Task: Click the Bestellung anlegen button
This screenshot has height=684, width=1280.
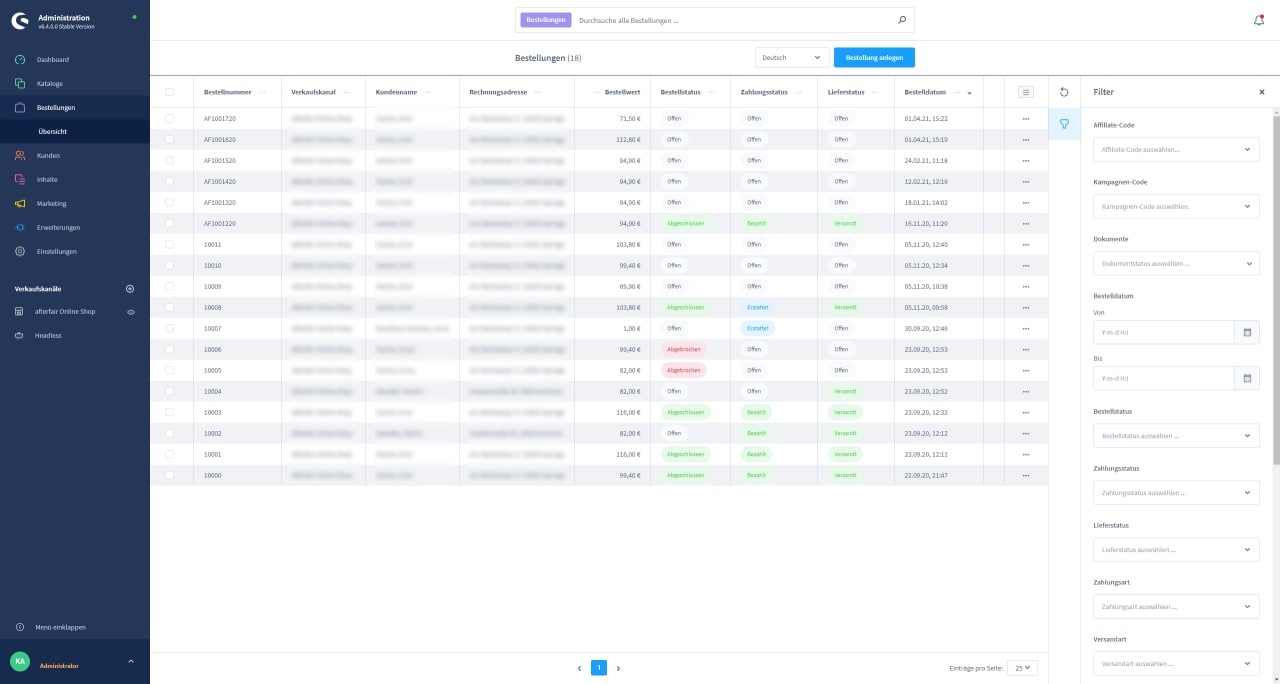Action: coord(874,58)
